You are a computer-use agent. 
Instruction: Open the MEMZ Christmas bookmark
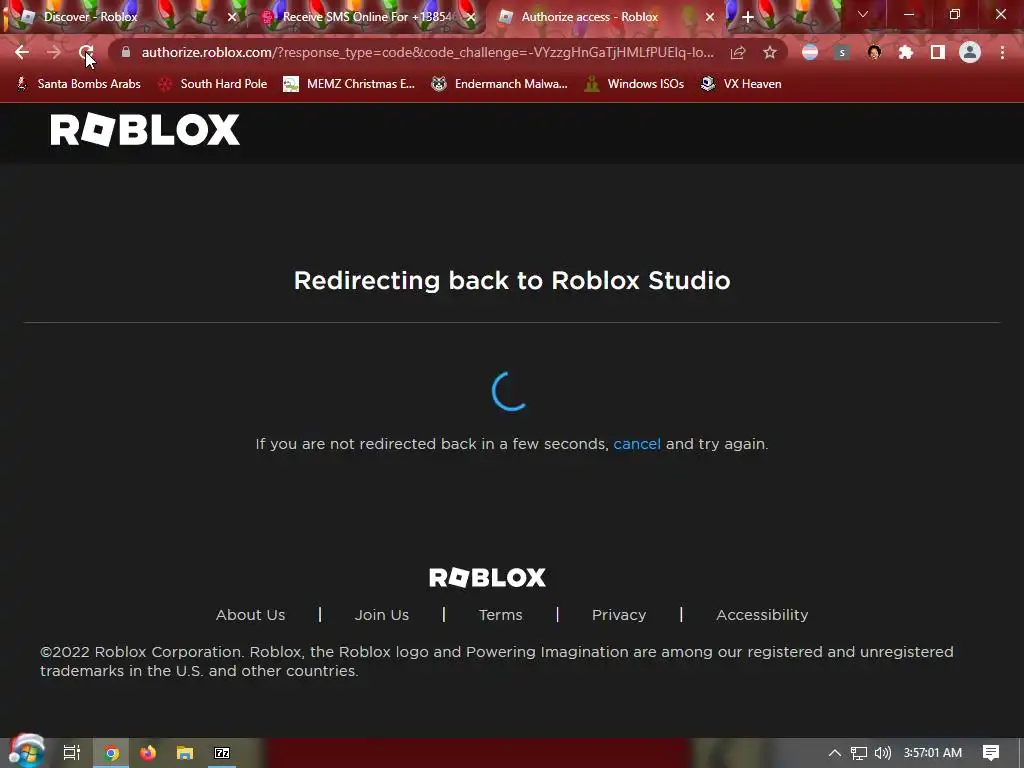349,84
